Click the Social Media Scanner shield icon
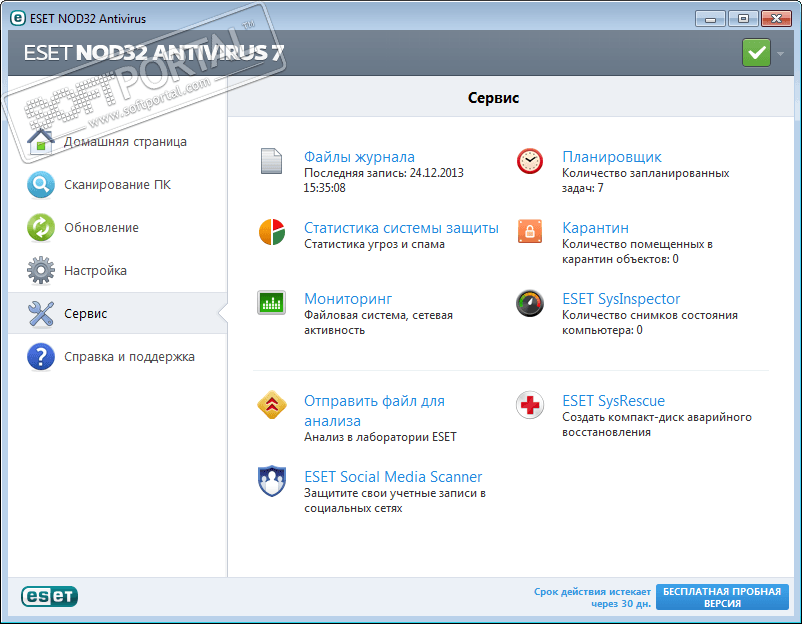This screenshot has height=624, width=802. [x=272, y=481]
